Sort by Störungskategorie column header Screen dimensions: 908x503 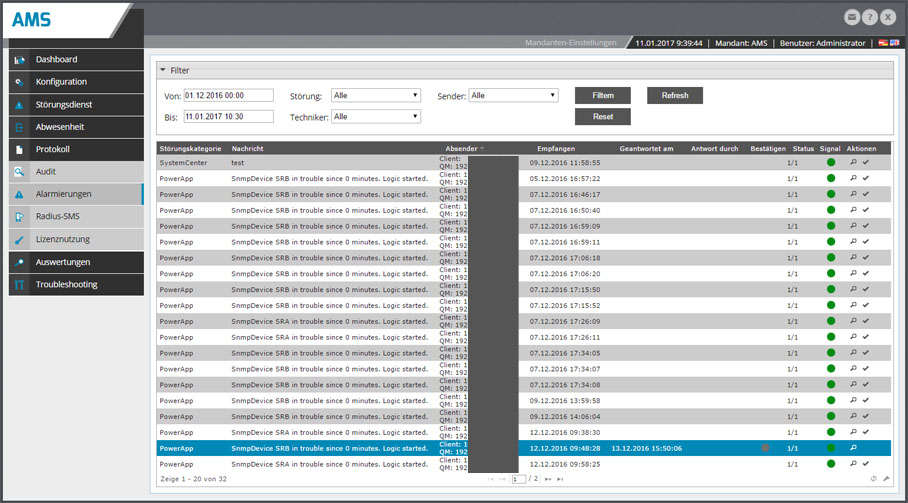pos(191,149)
